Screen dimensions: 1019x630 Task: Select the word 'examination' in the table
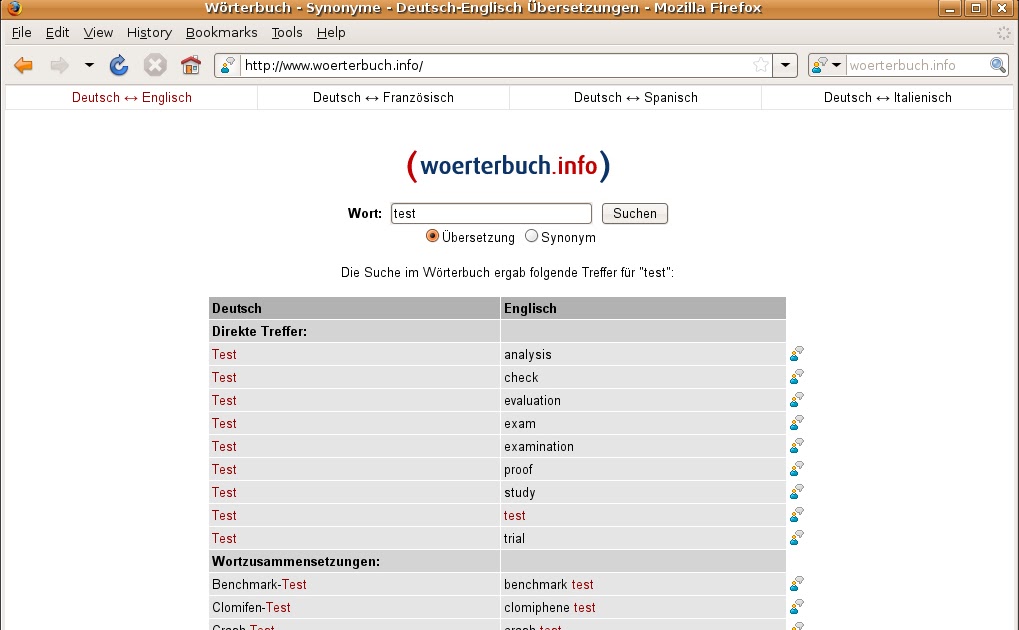(x=539, y=447)
